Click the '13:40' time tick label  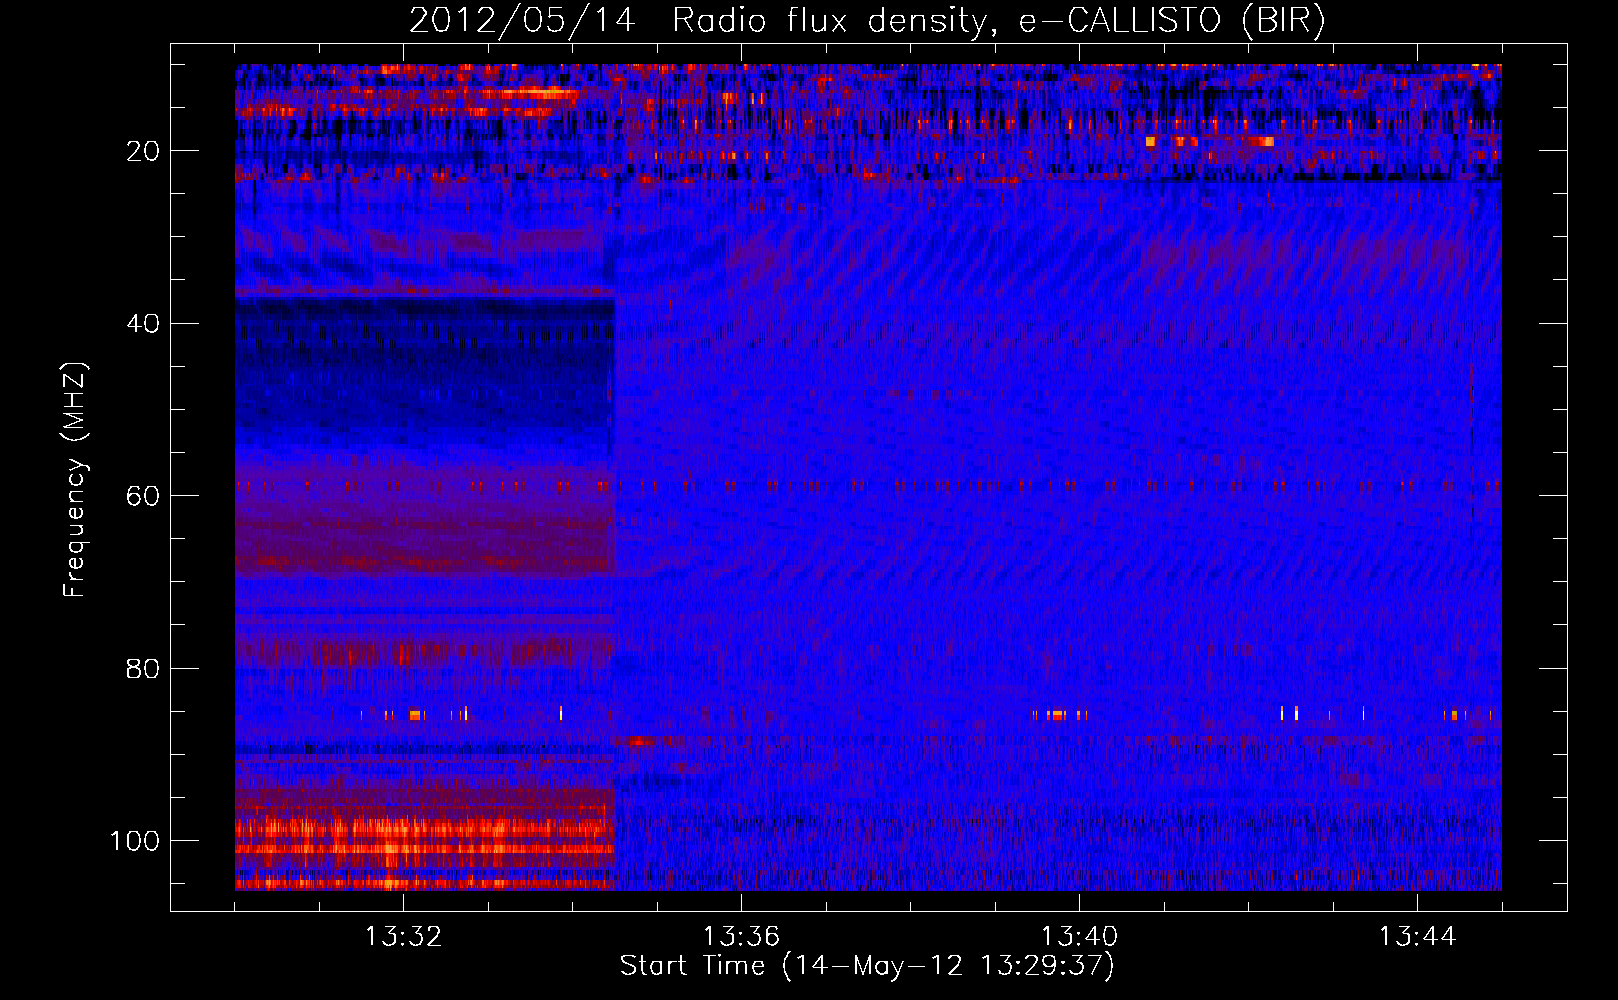[x=1079, y=937]
